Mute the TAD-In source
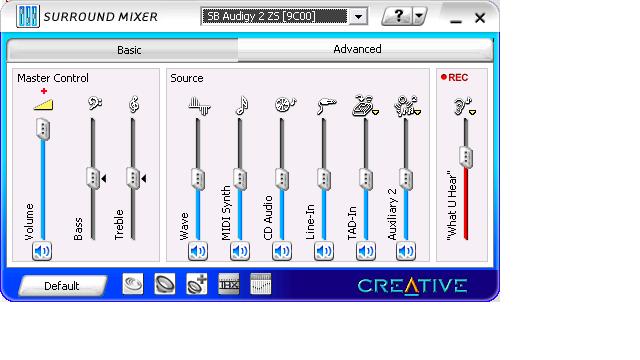Image resolution: width=640 pixels, height=360 pixels. click(x=366, y=251)
